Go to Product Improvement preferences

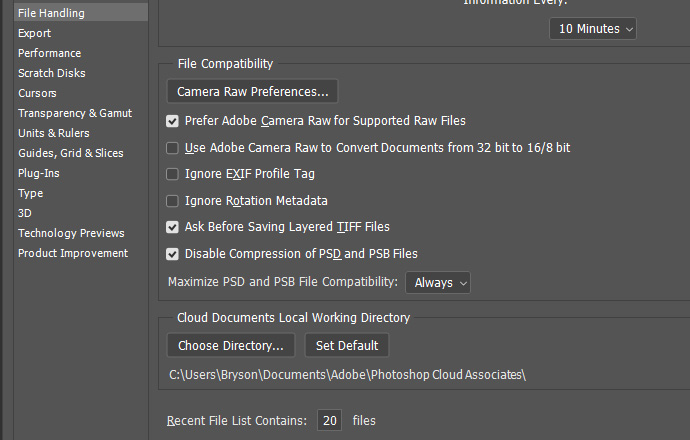pos(73,253)
